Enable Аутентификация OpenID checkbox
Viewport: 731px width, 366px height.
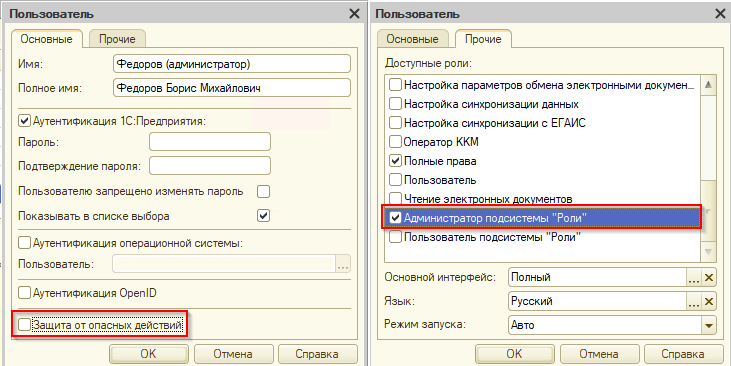[23, 293]
